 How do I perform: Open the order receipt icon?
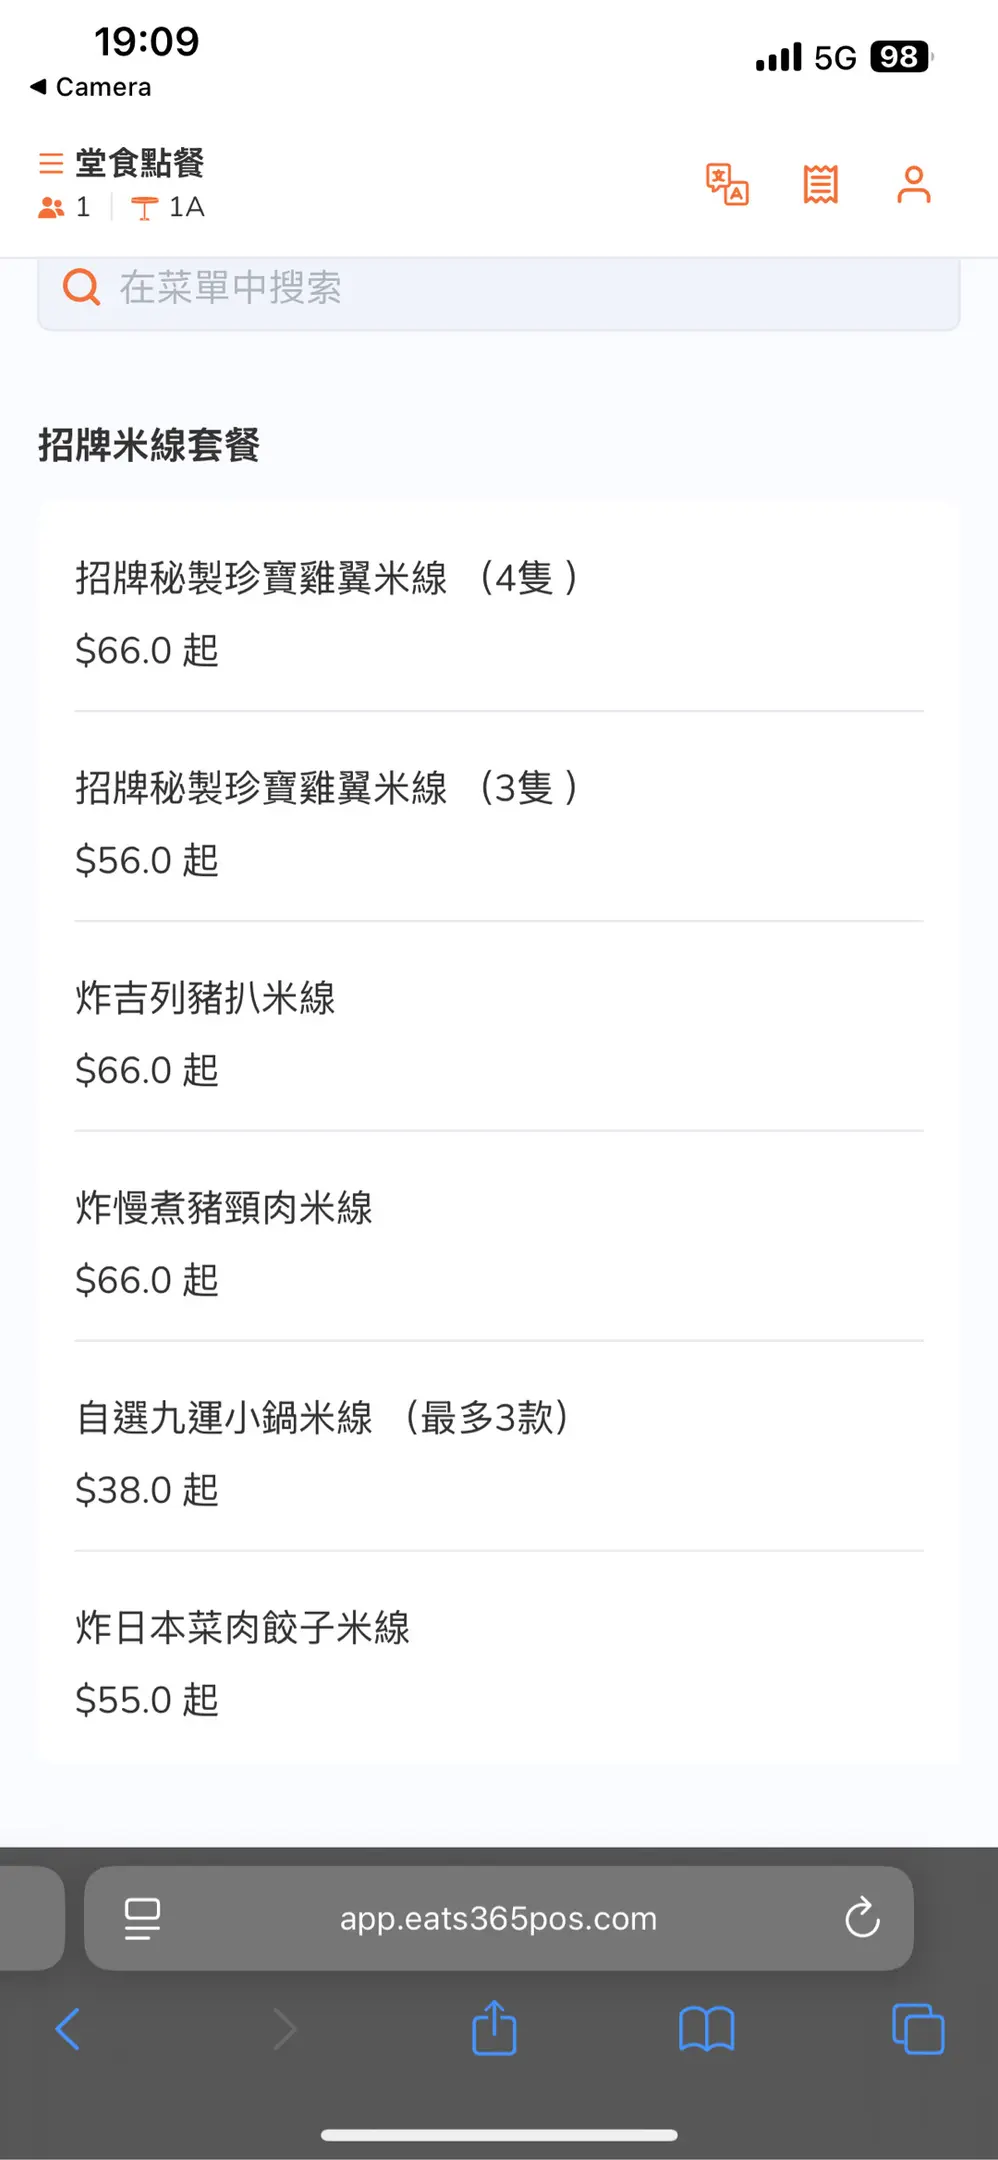click(820, 185)
